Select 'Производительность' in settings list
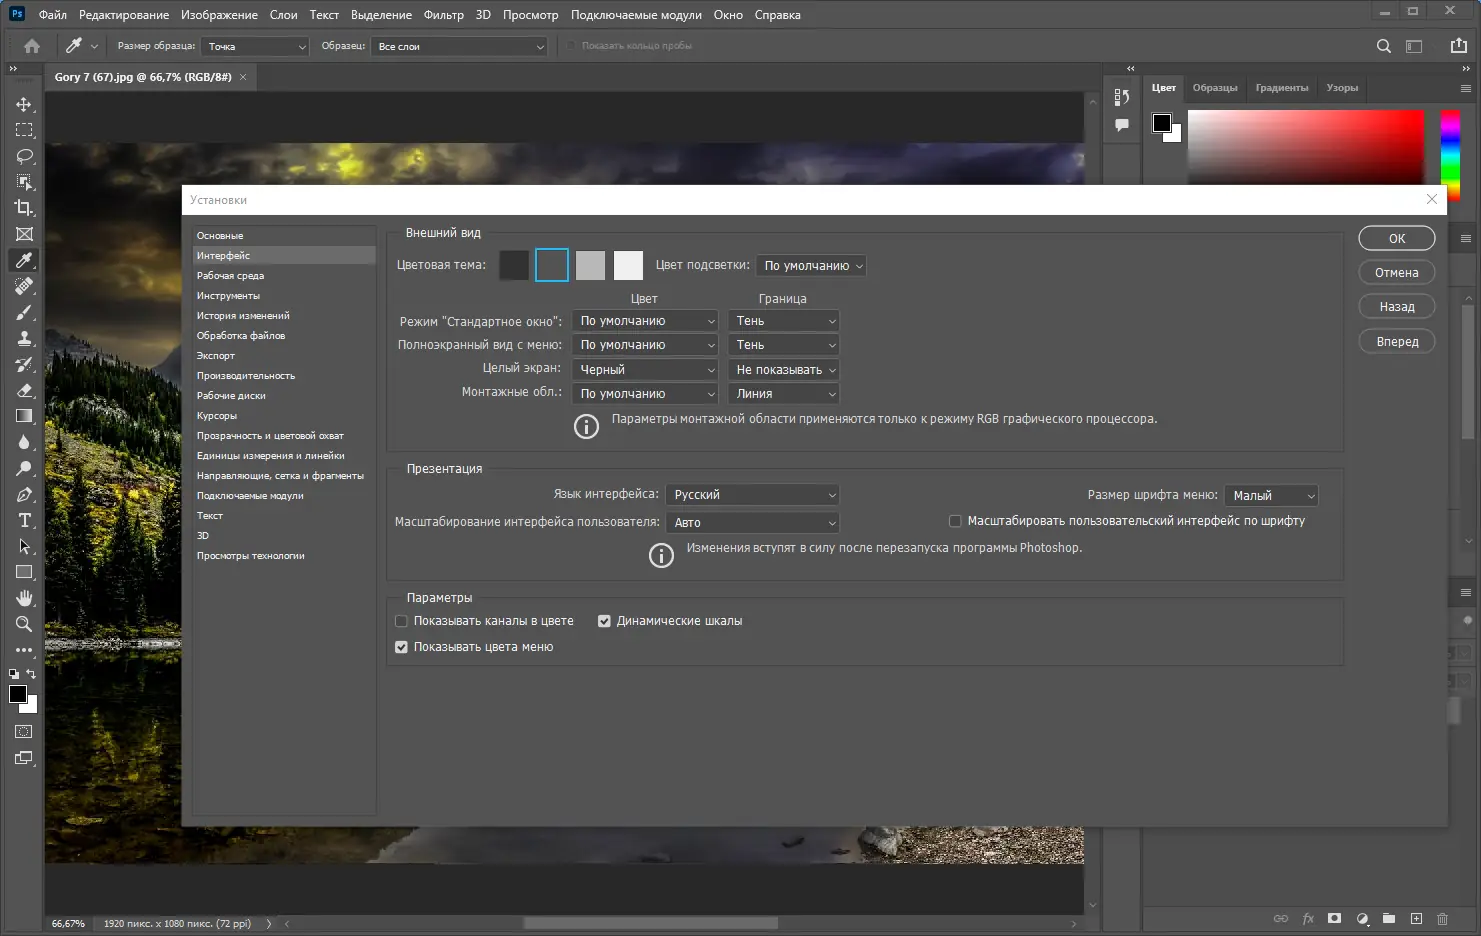Screen dimensions: 1481x936 (246, 376)
